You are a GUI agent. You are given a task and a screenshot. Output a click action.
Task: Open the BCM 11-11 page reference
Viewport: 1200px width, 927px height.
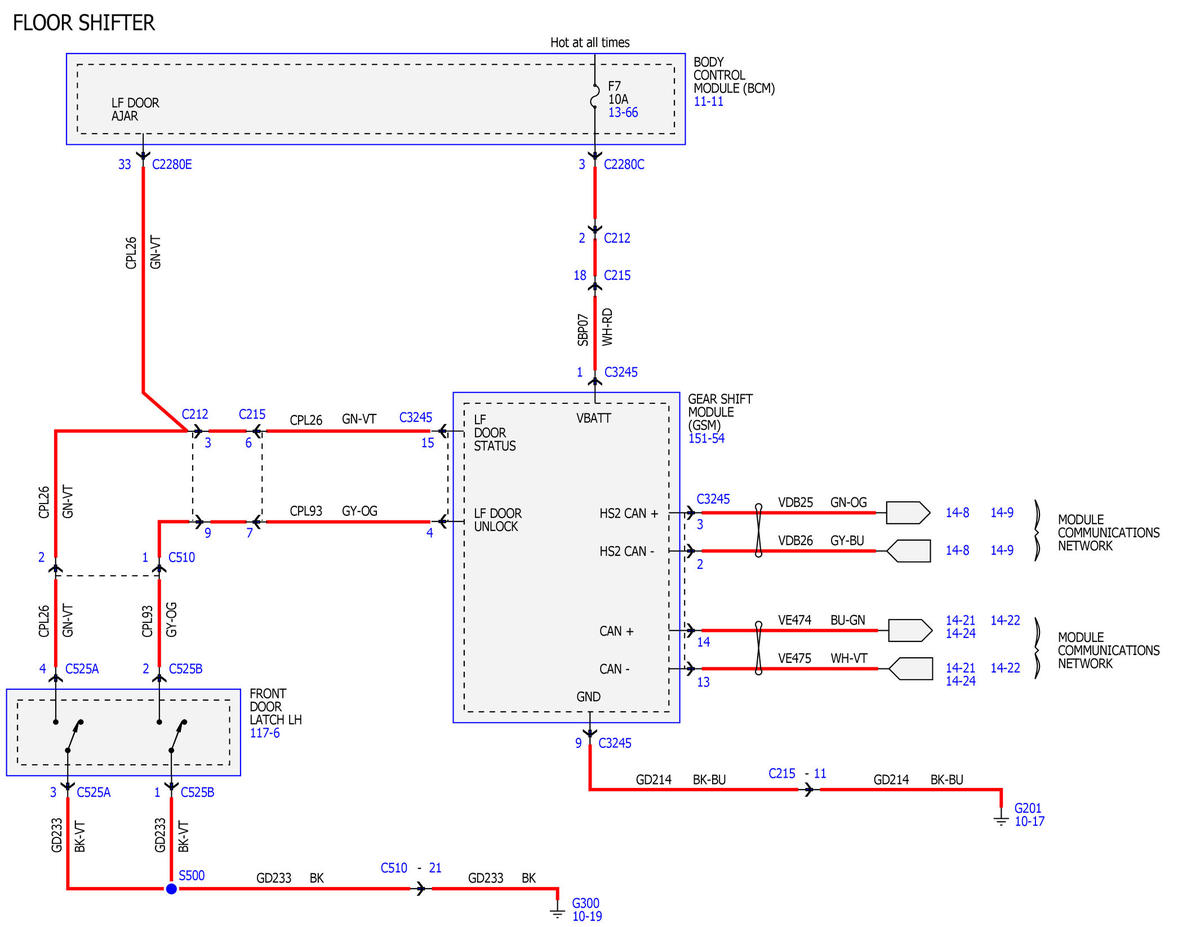click(x=709, y=102)
